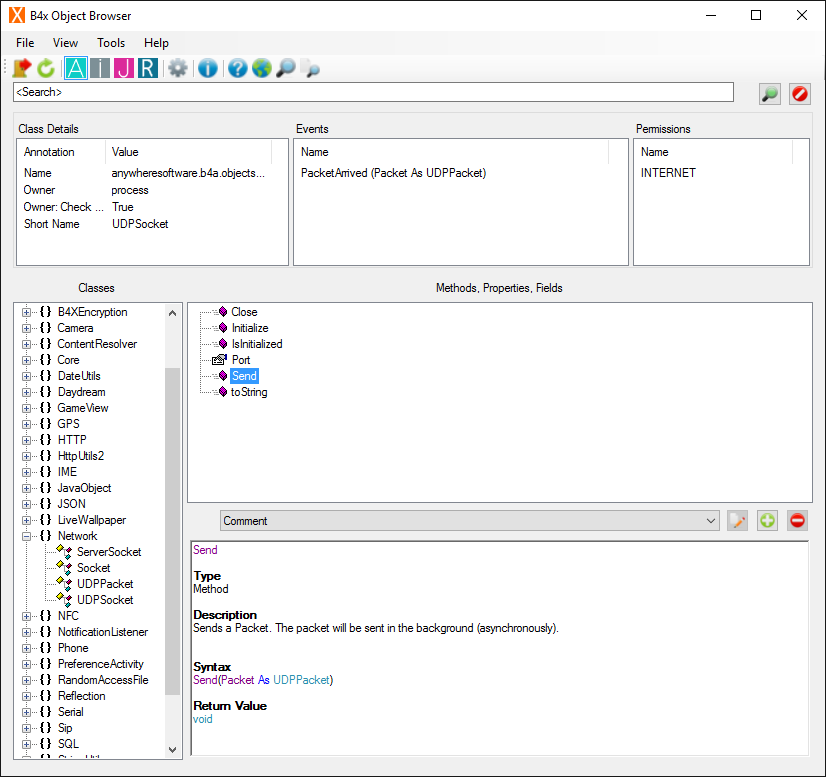Open the Comment dropdown
The height and width of the screenshot is (777, 826).
(x=469, y=520)
